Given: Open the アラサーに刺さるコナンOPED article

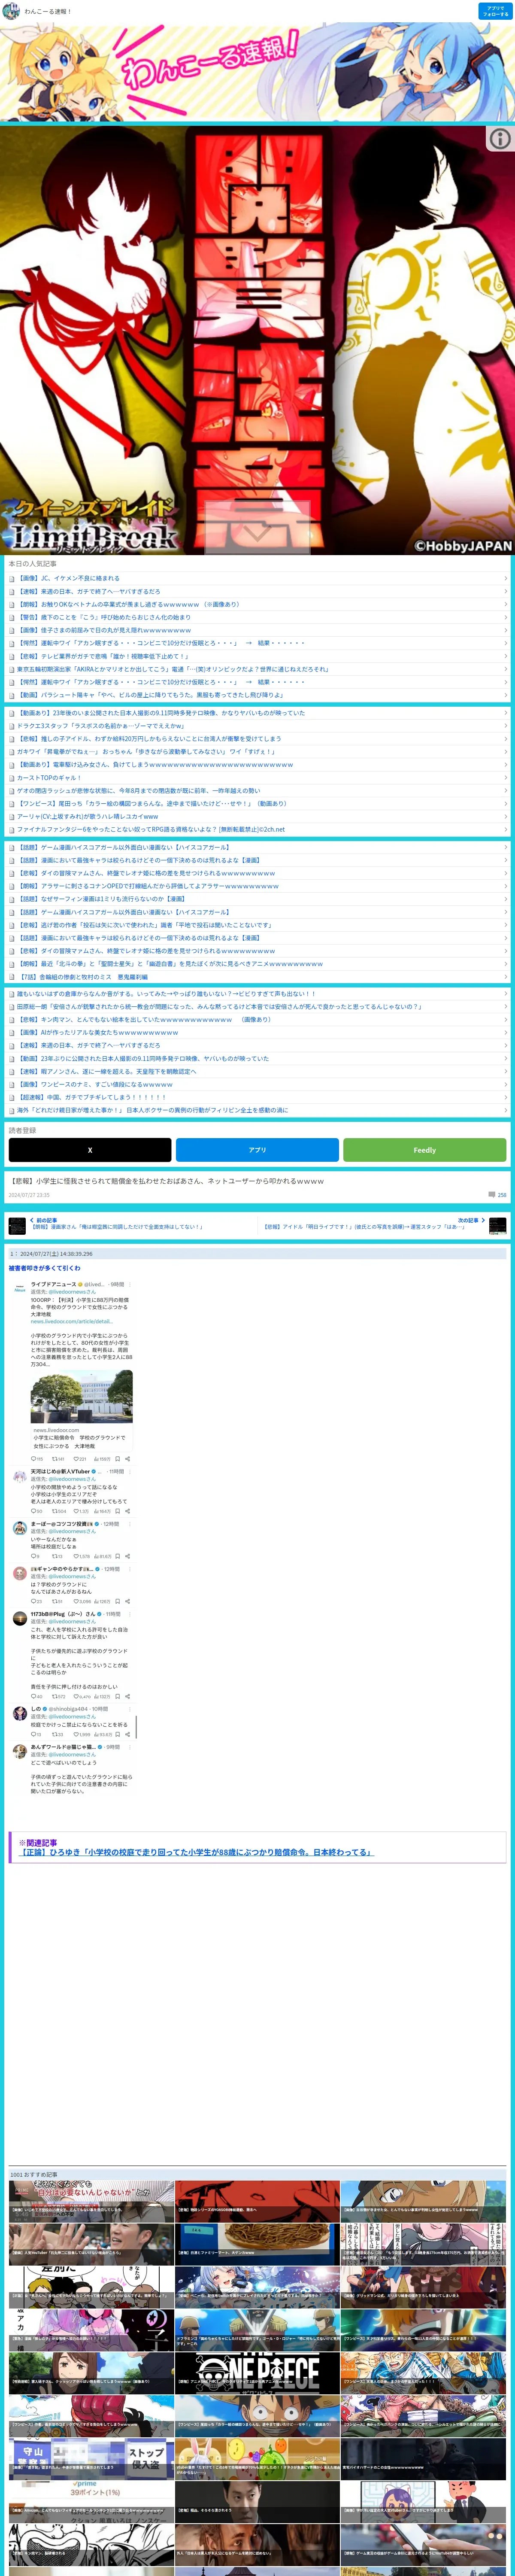Looking at the screenshot, I should pyautogui.click(x=148, y=886).
